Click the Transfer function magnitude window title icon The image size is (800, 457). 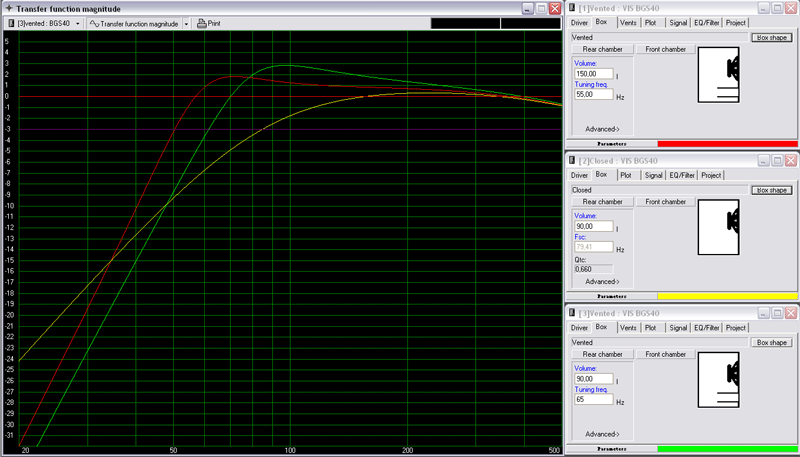pos(9,9)
